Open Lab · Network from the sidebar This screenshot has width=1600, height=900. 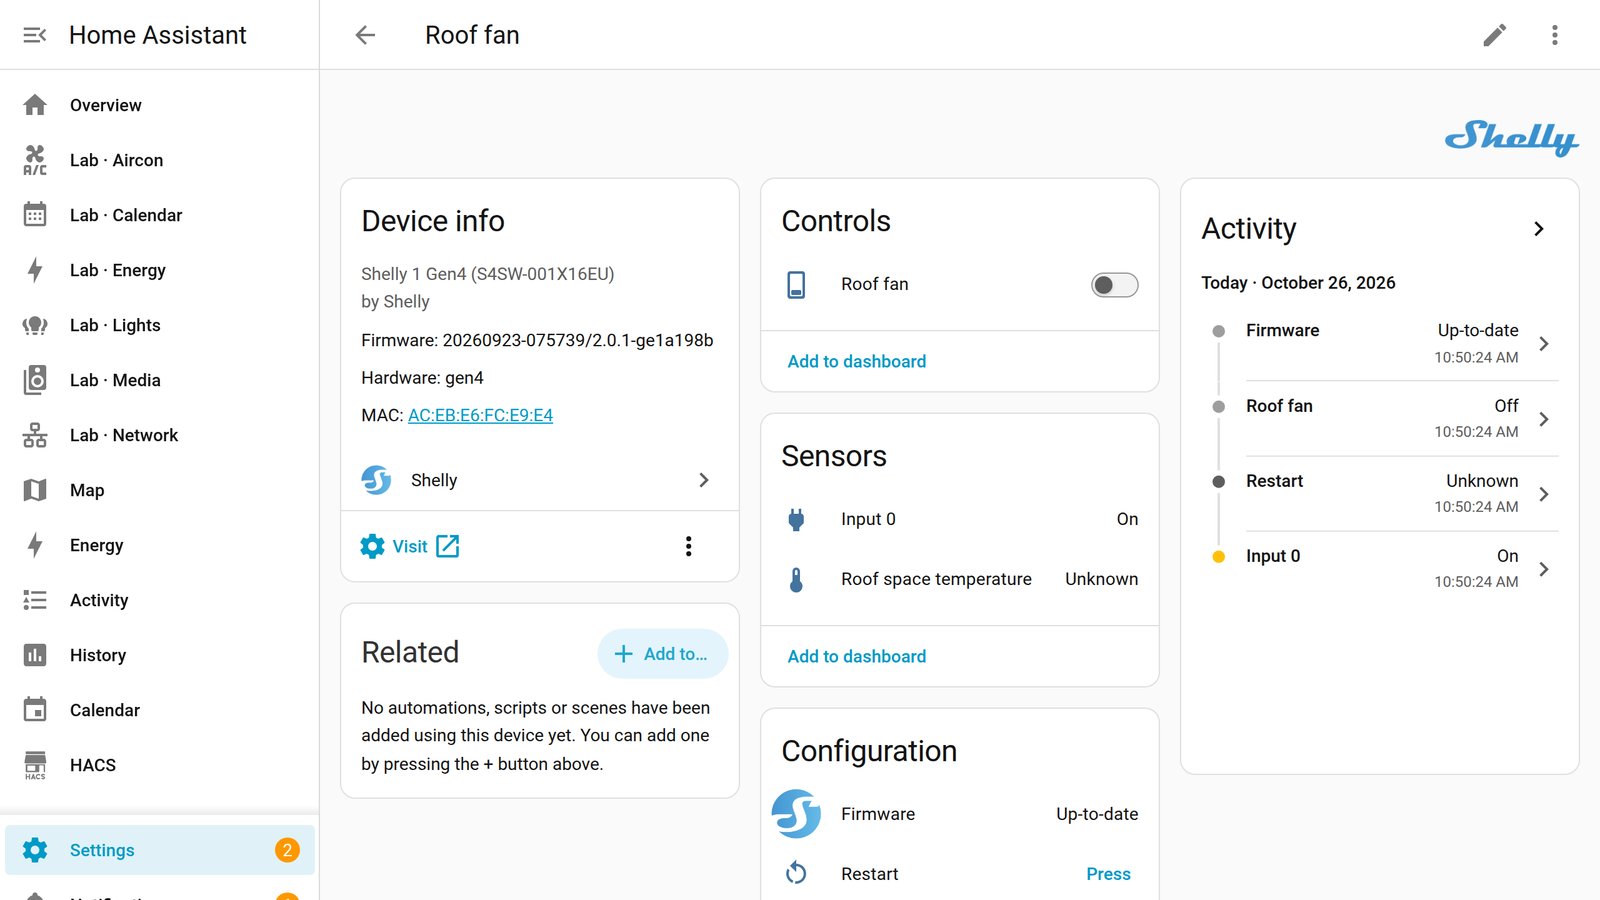[x=160, y=435]
